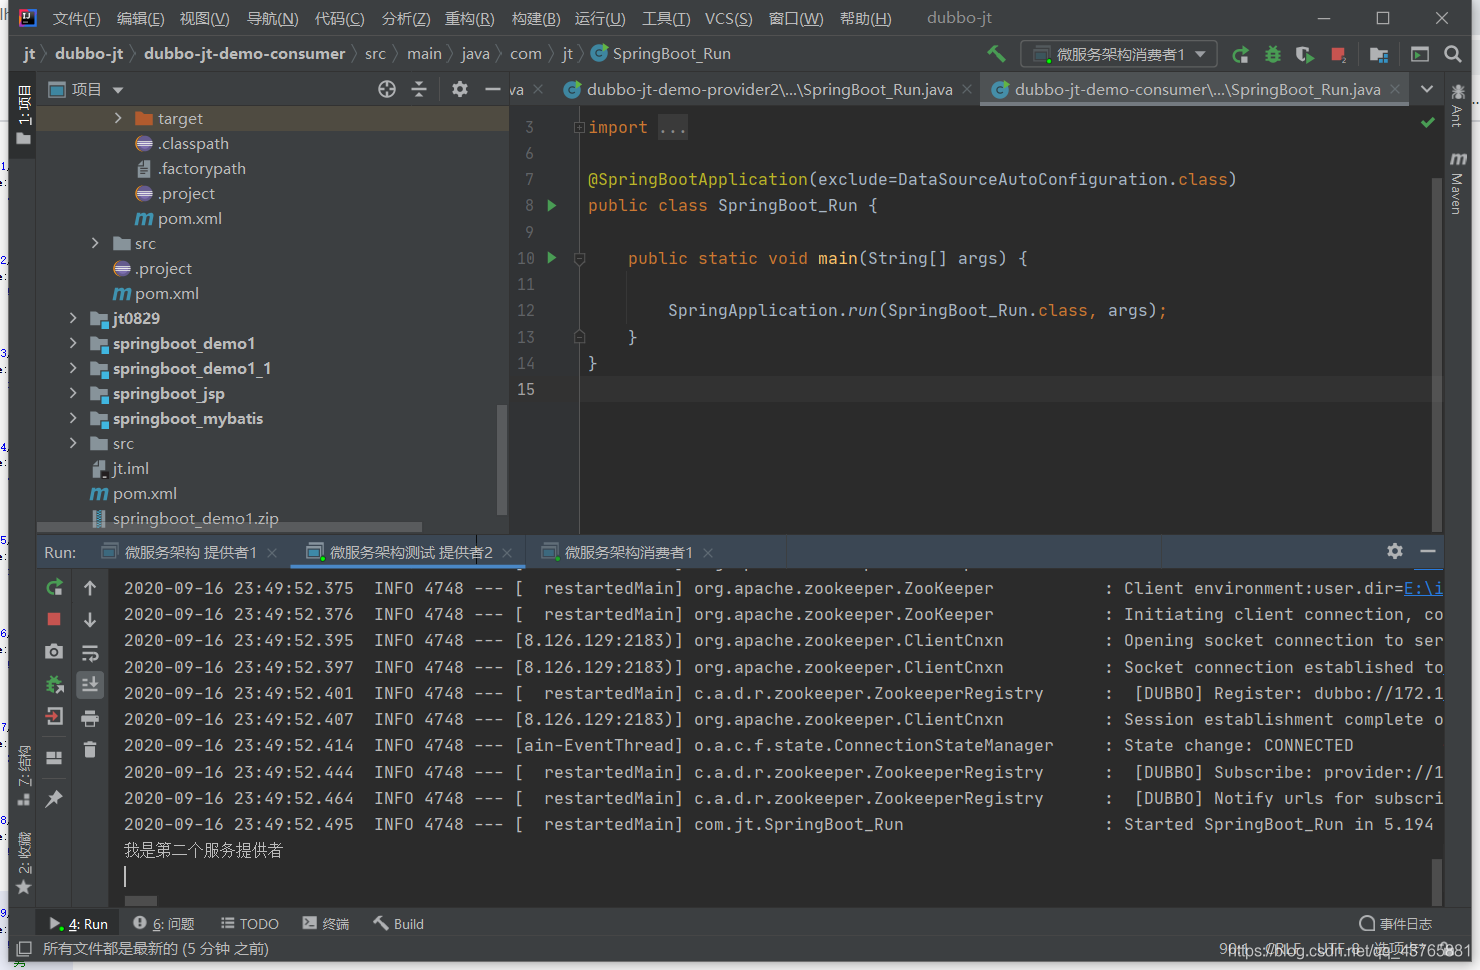Viewport: 1480px width, 970px height.
Task: Toggle the Ant side panel
Action: tap(1457, 106)
